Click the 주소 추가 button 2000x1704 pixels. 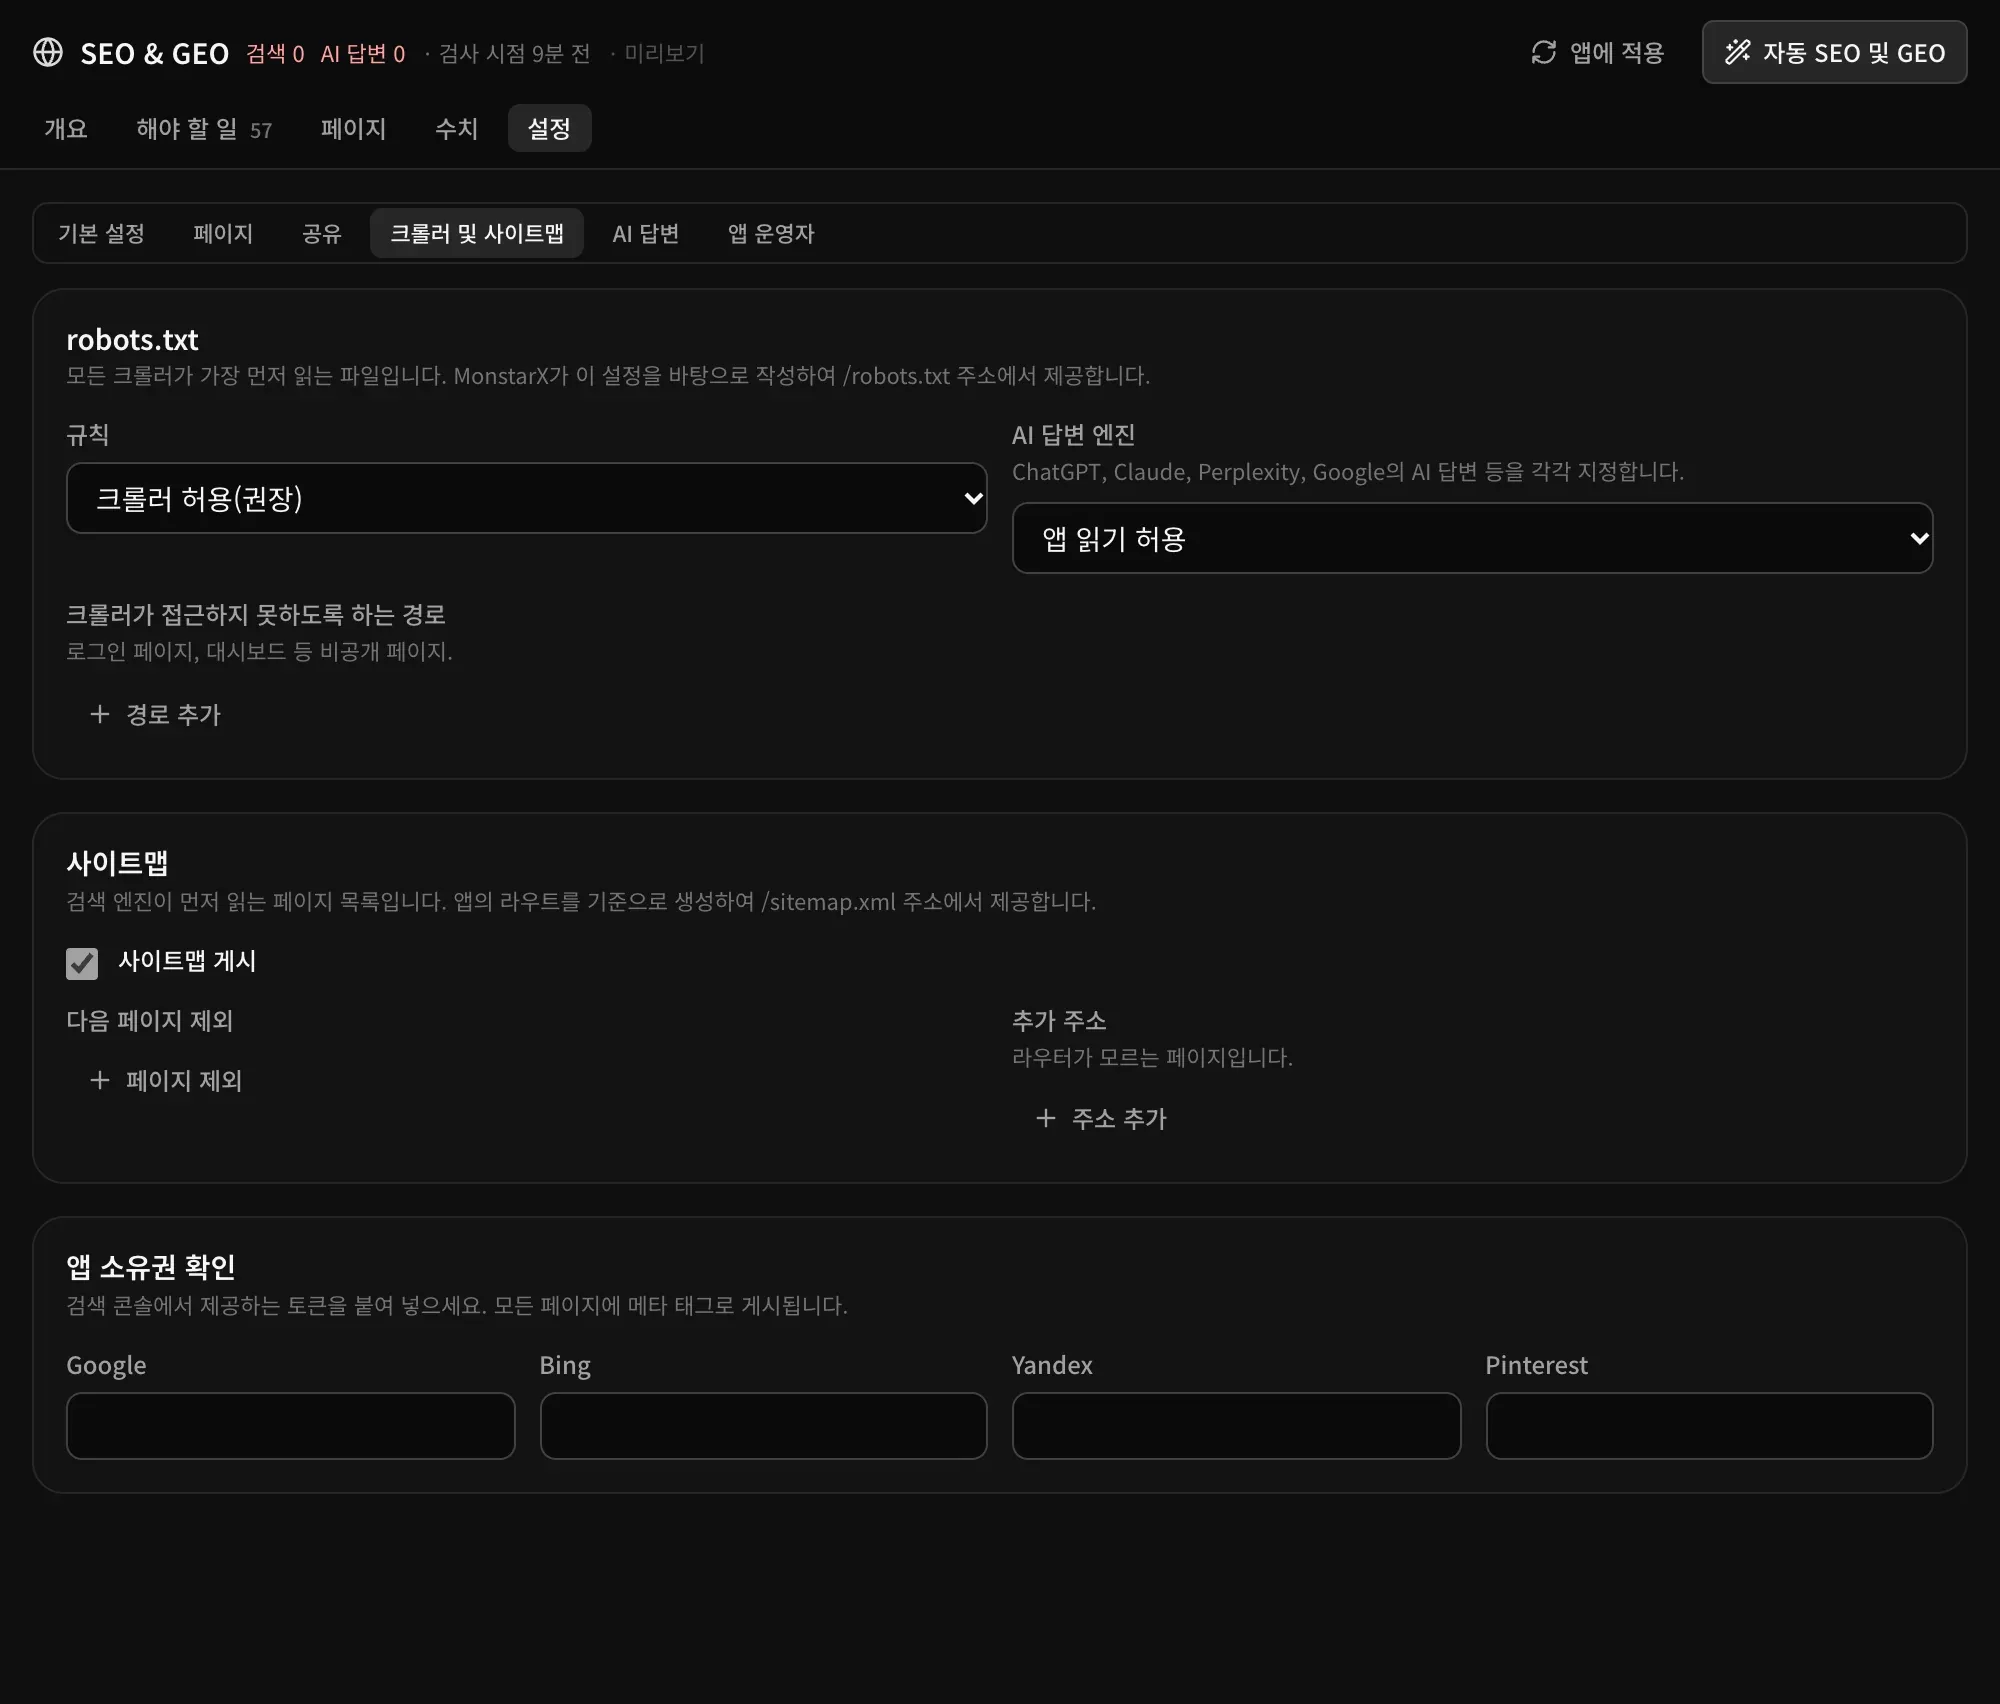pyautogui.click(x=1101, y=1118)
